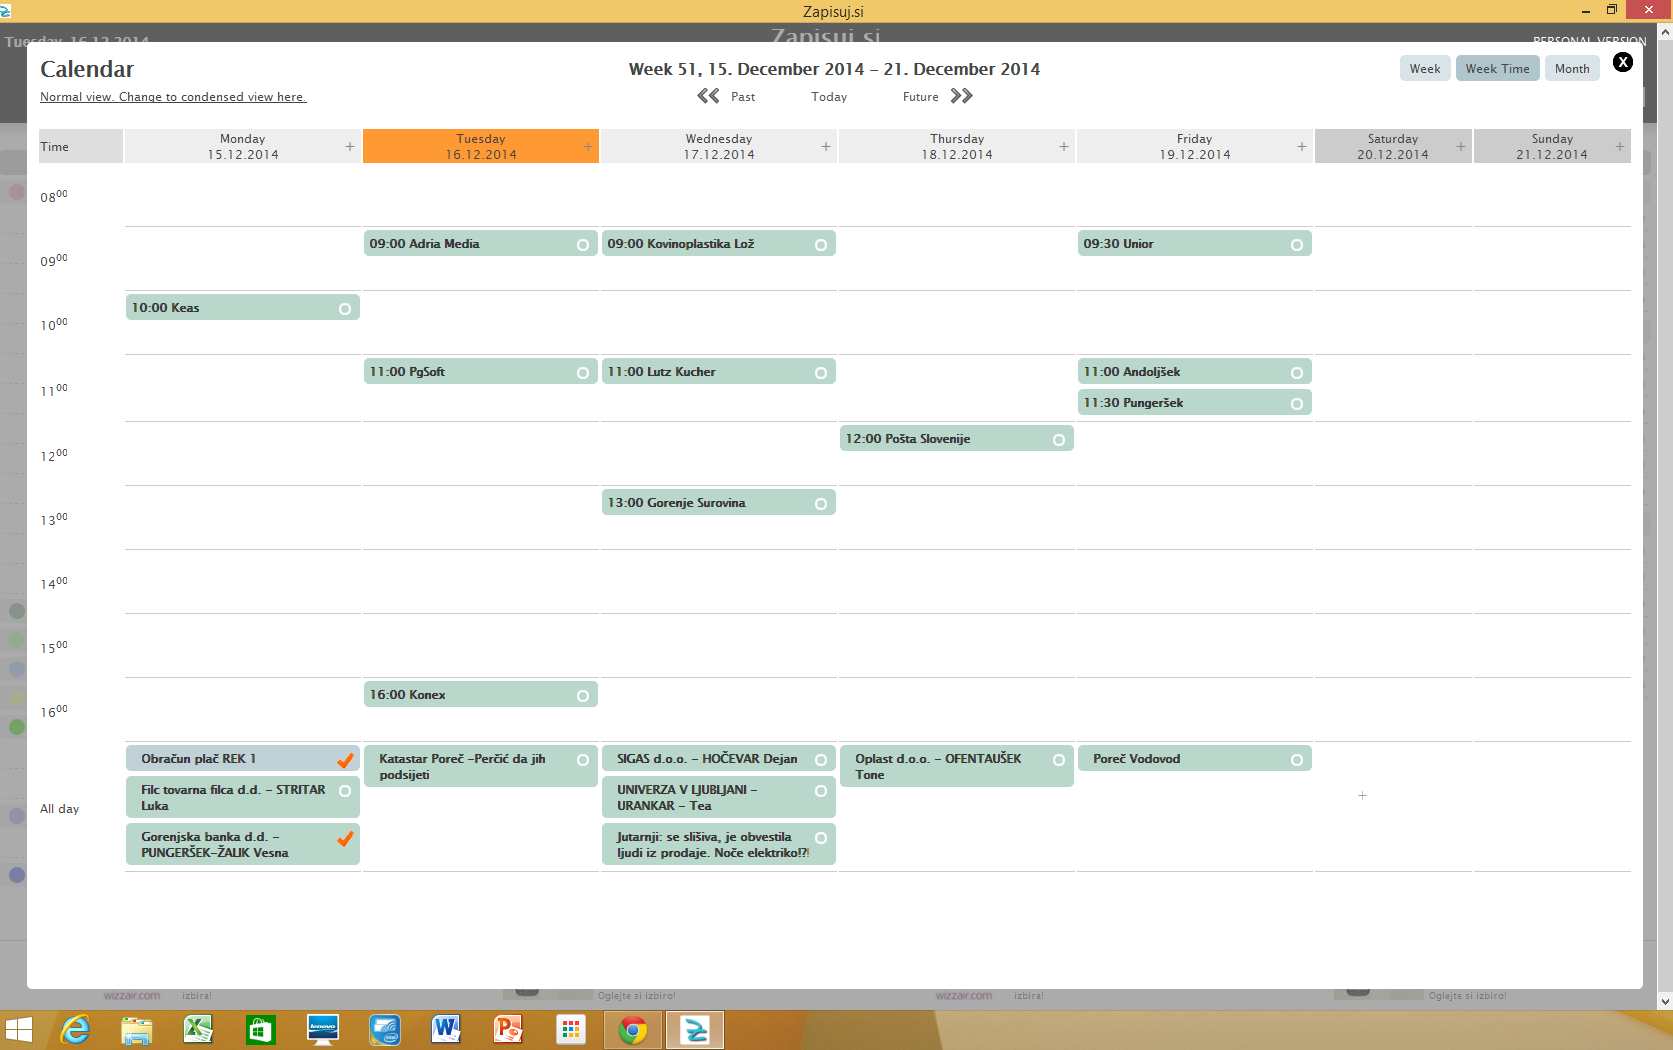Mark the 11:00 PgSoft event as done
1673x1050 pixels.
coord(583,373)
